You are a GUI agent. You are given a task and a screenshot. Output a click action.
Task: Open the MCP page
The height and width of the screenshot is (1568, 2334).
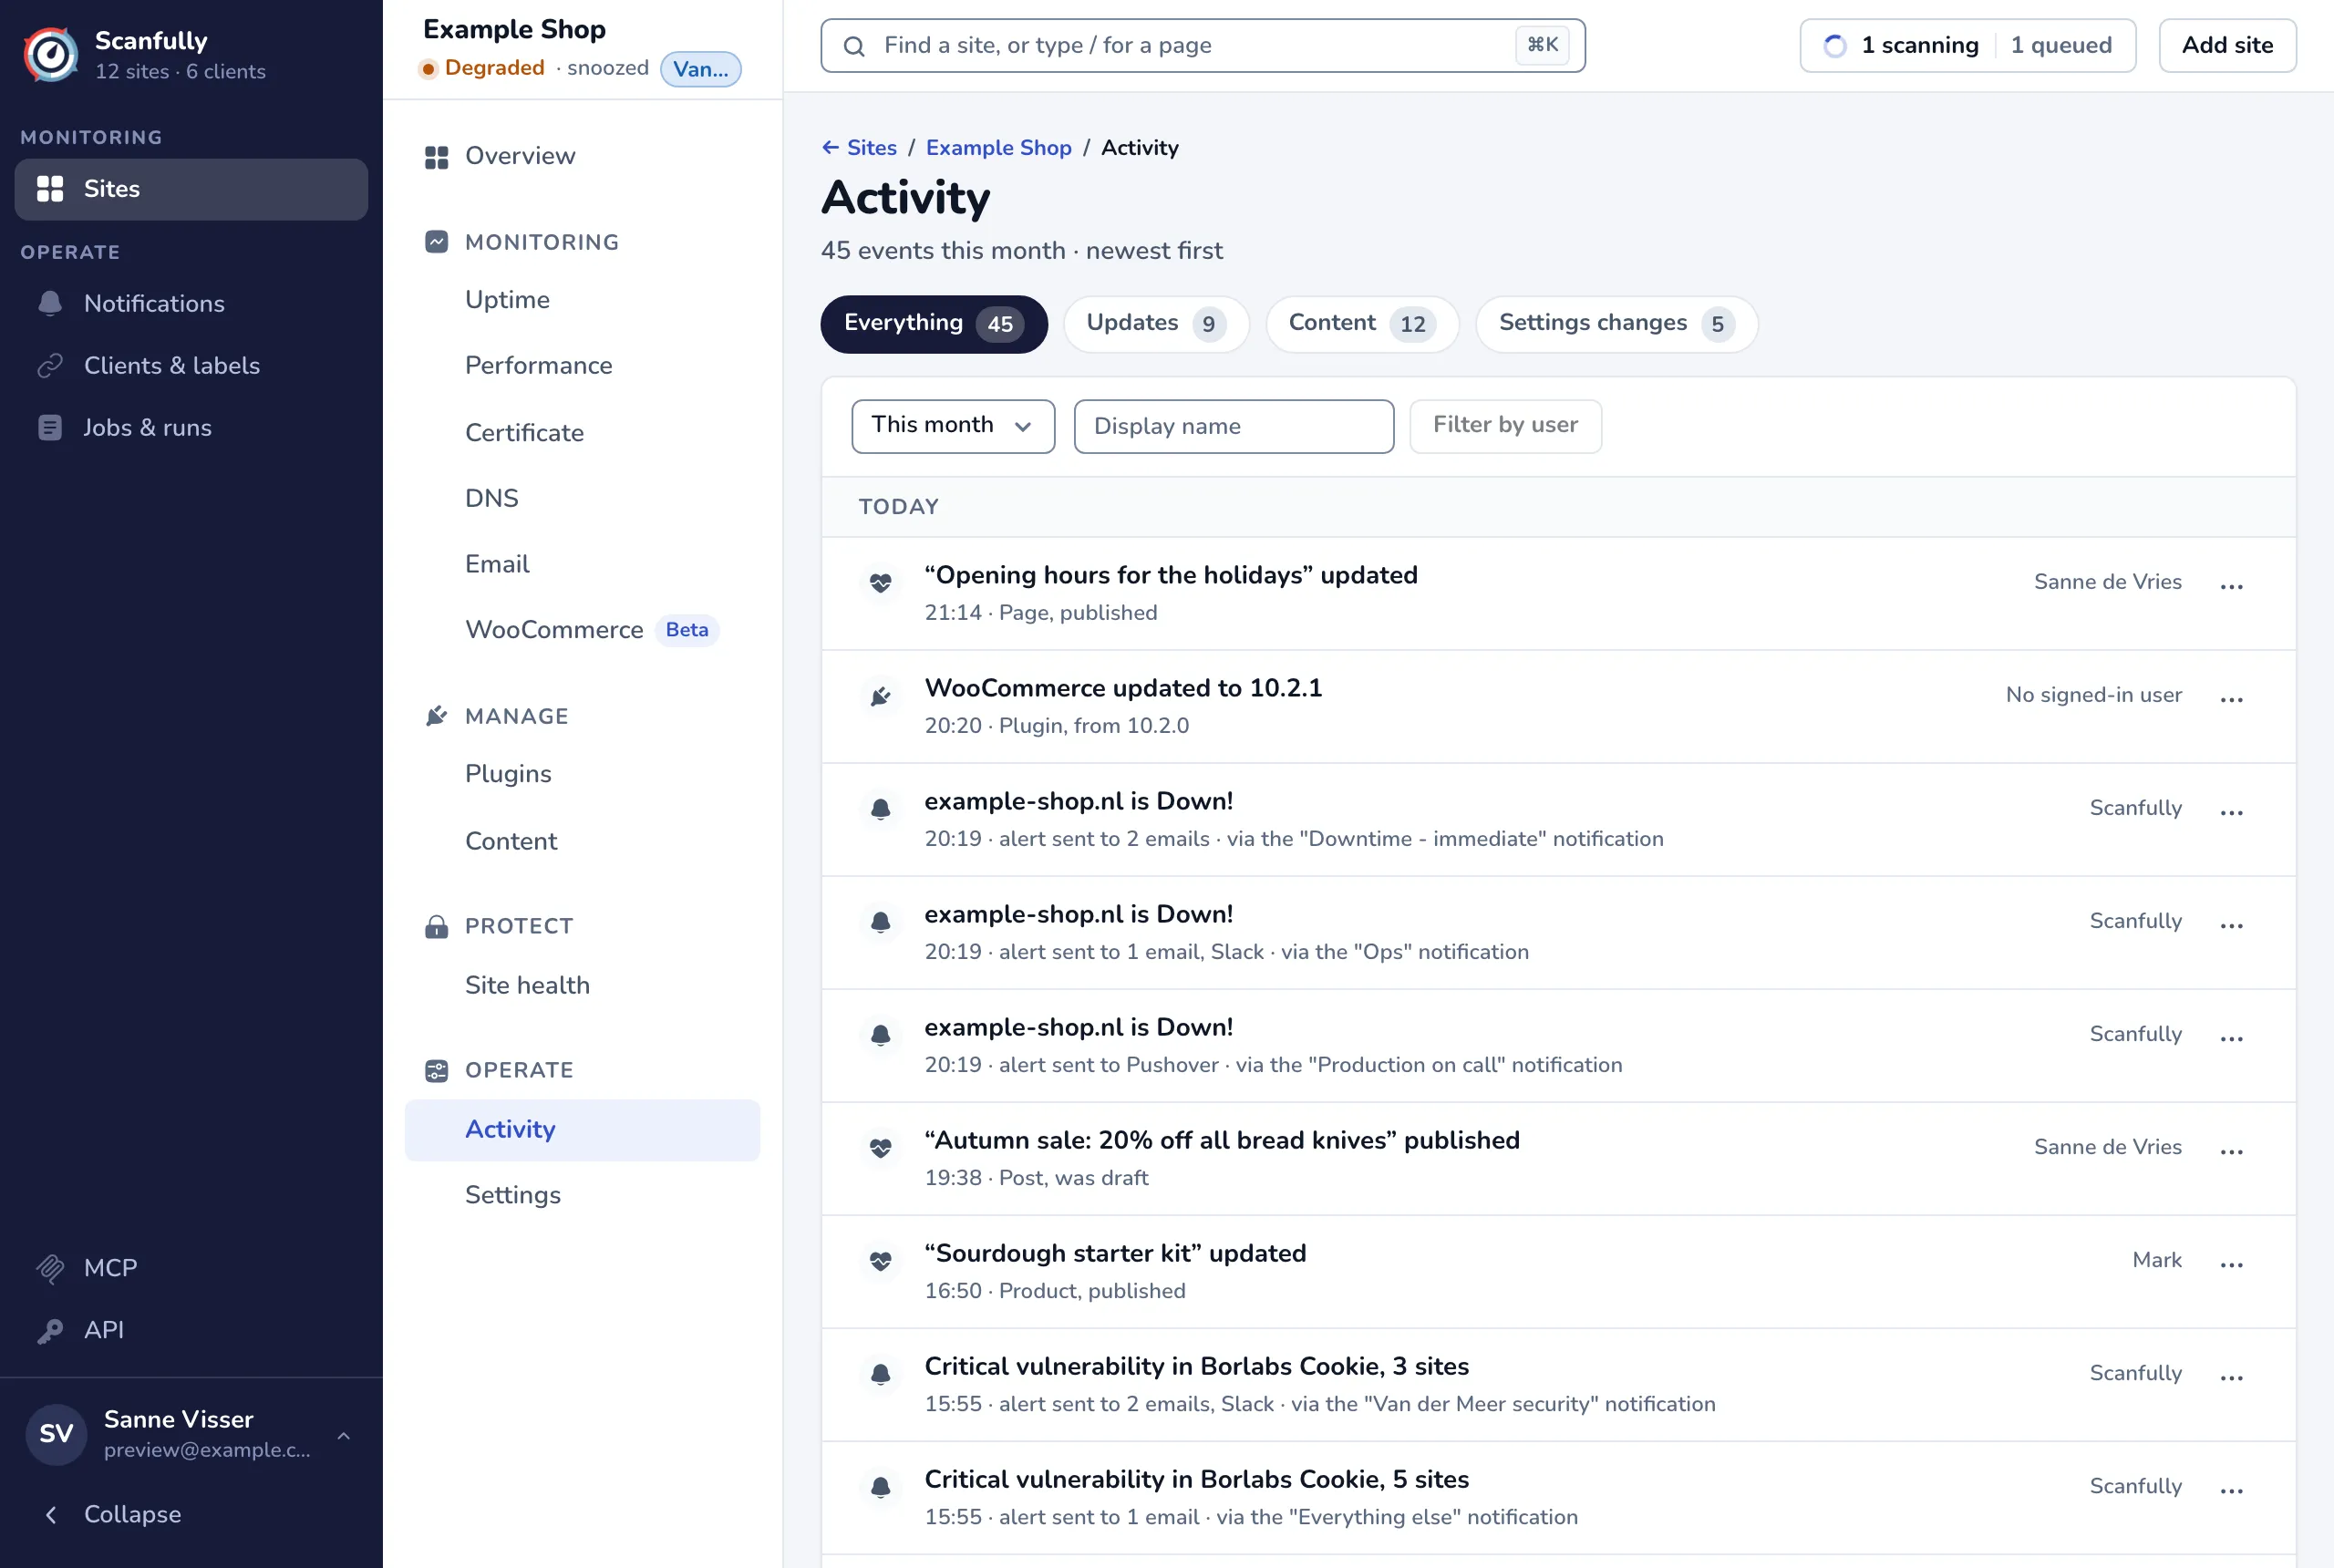click(191, 1268)
